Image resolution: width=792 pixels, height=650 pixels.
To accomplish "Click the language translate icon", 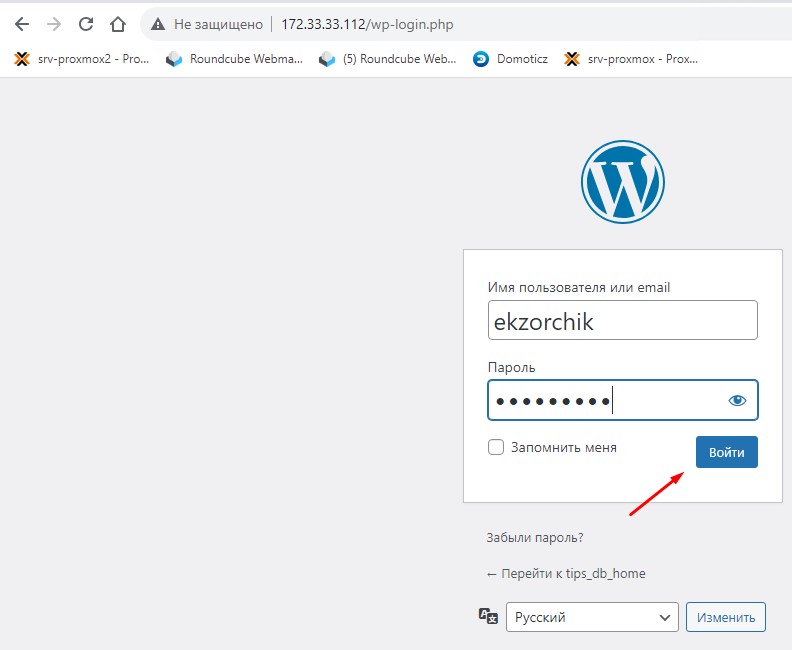I will point(488,617).
